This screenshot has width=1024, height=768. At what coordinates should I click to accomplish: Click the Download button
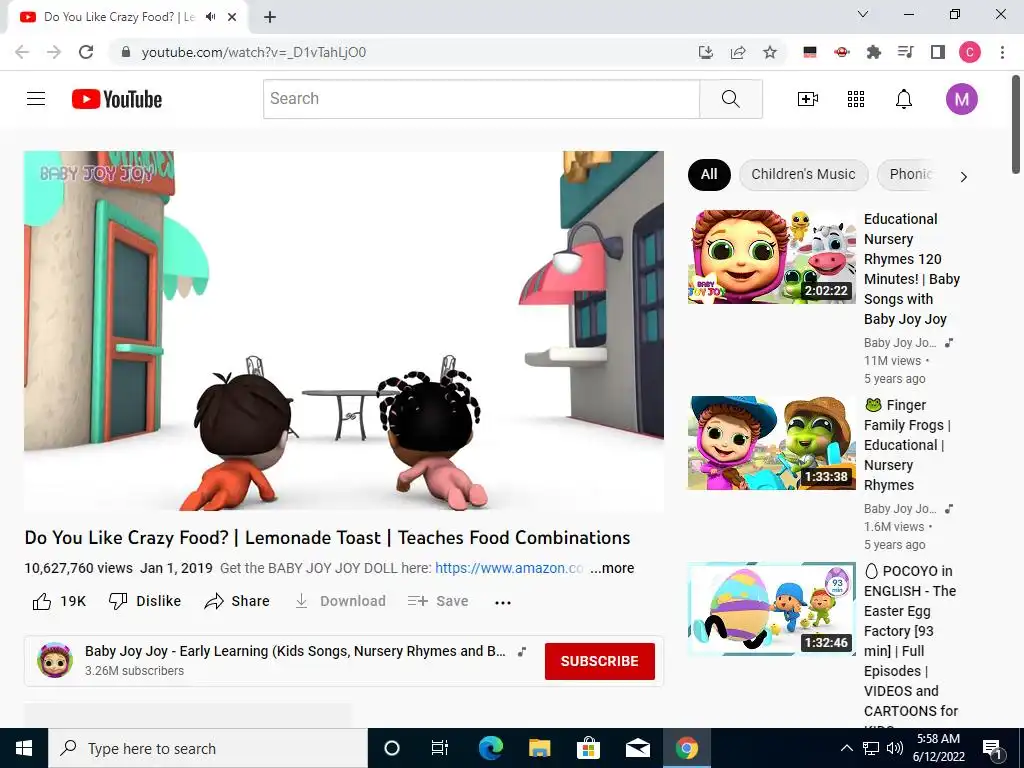click(340, 601)
